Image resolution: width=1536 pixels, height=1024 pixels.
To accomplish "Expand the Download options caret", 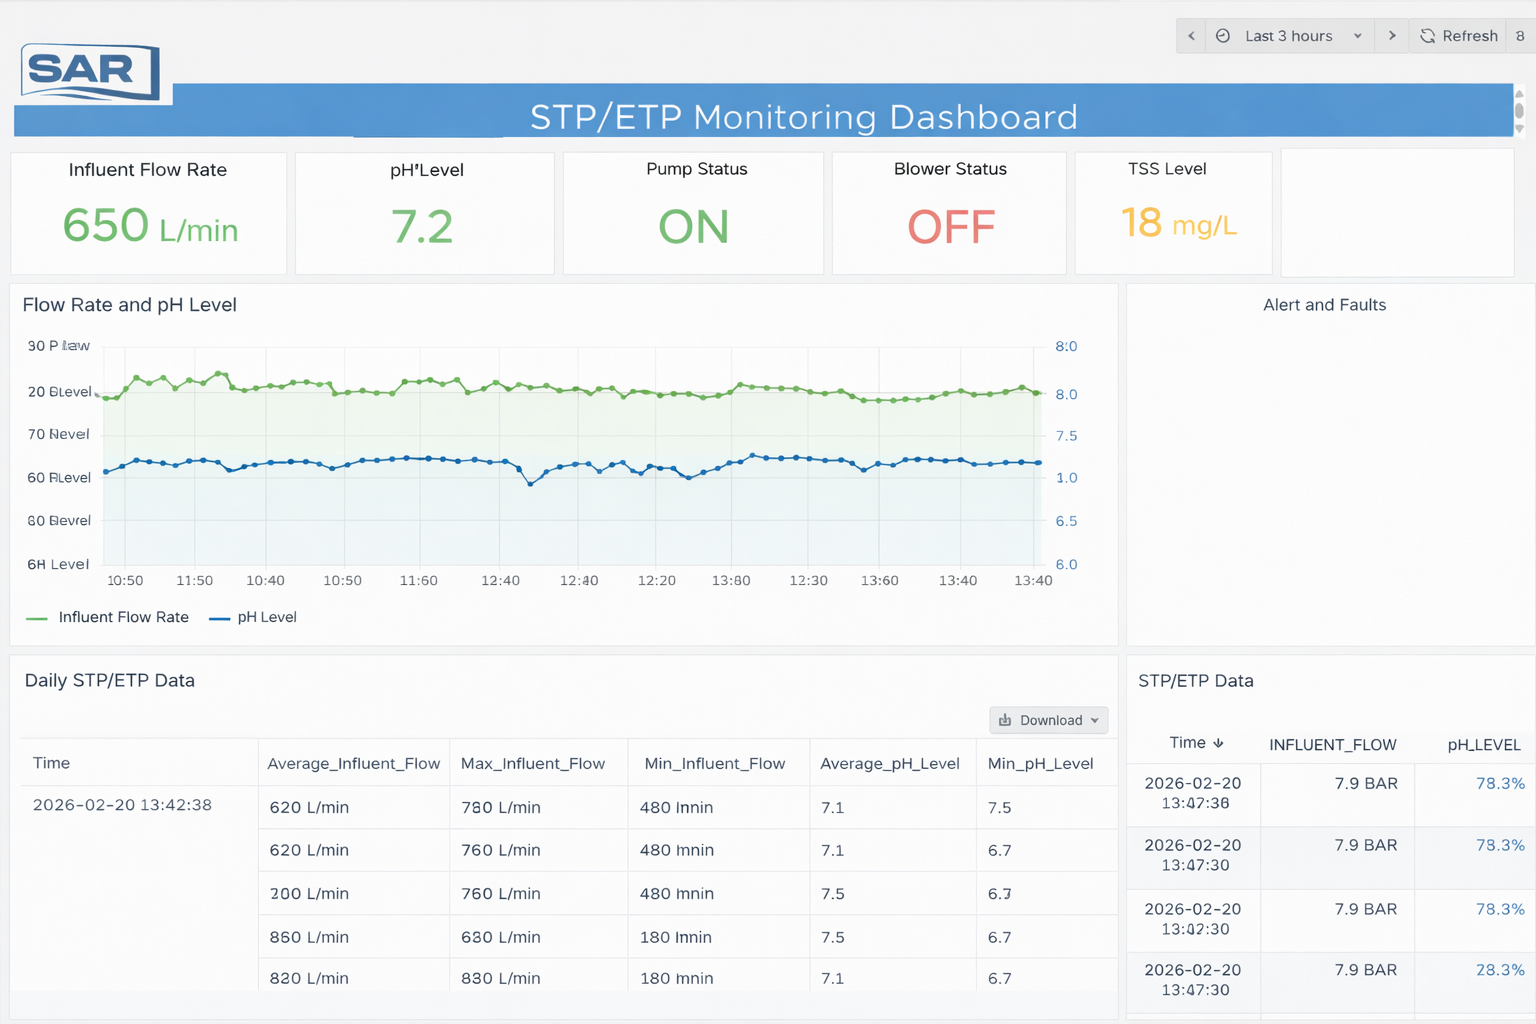I will coord(1095,720).
